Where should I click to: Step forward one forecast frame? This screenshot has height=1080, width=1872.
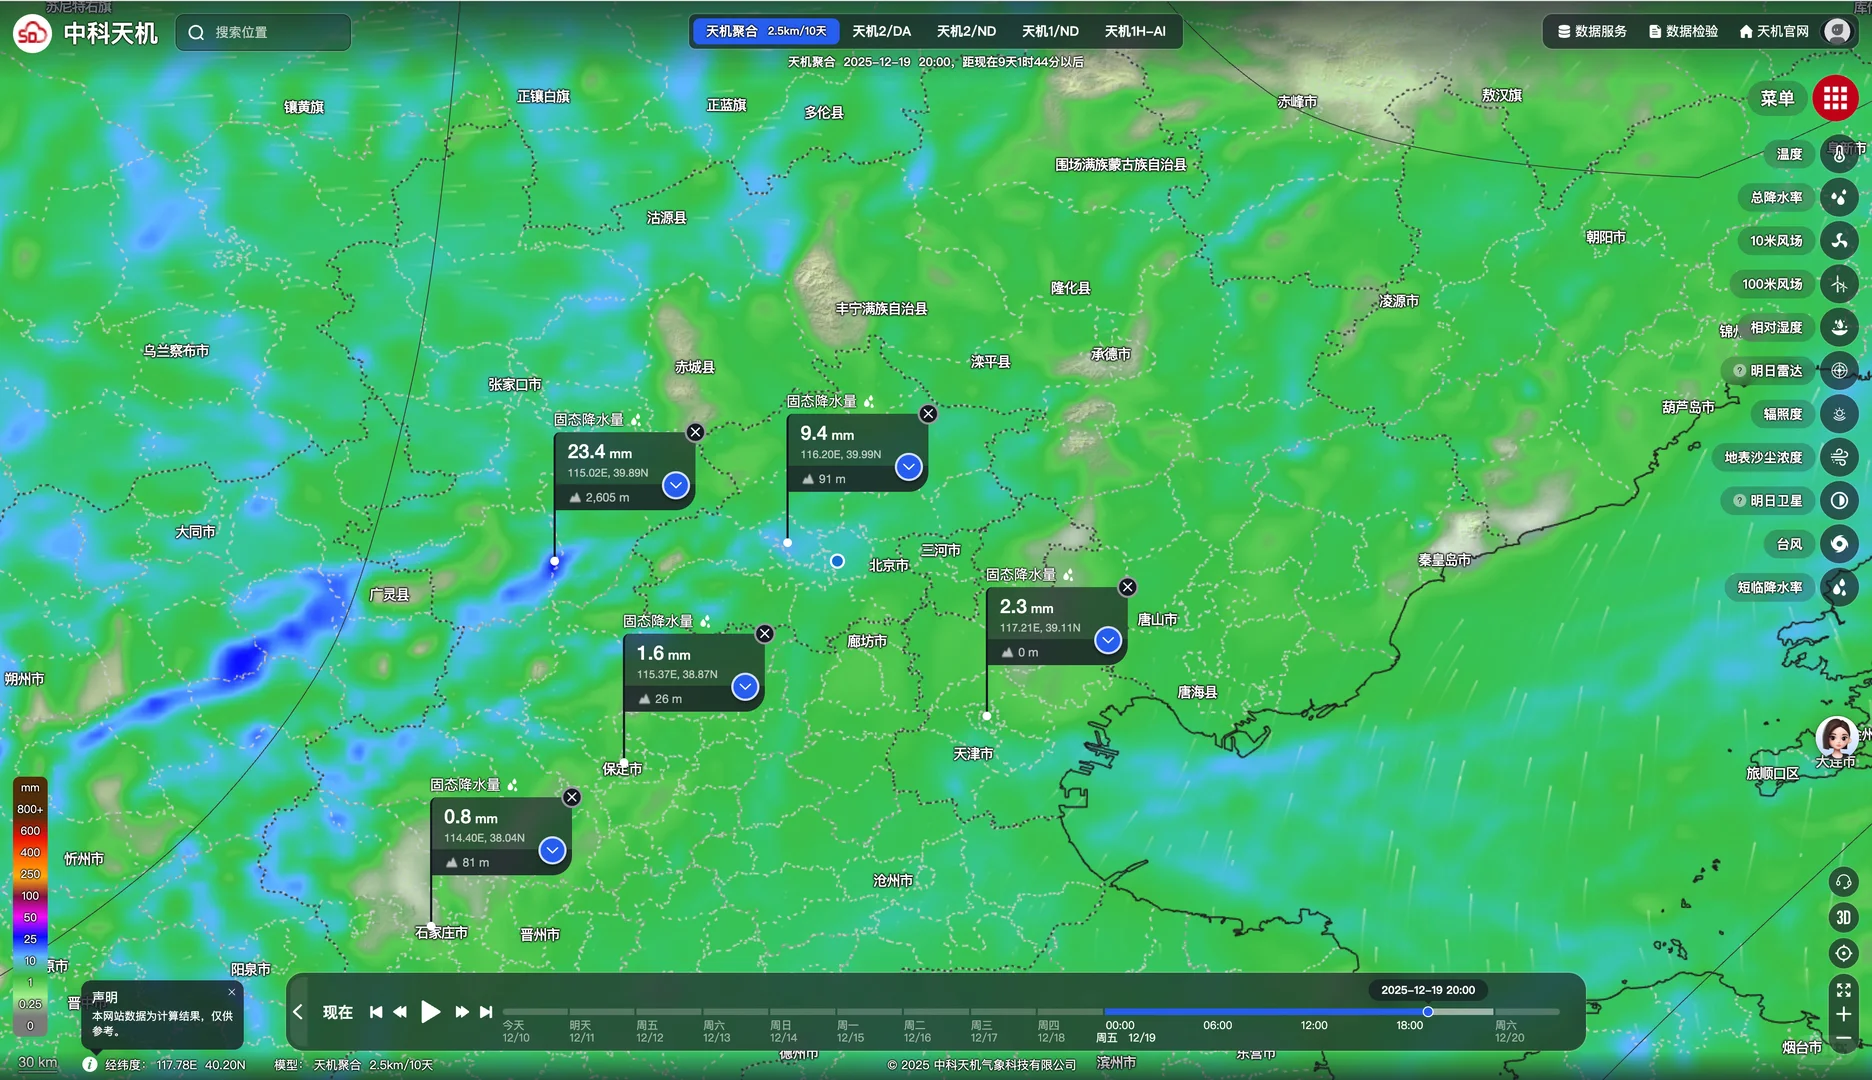pos(461,1012)
